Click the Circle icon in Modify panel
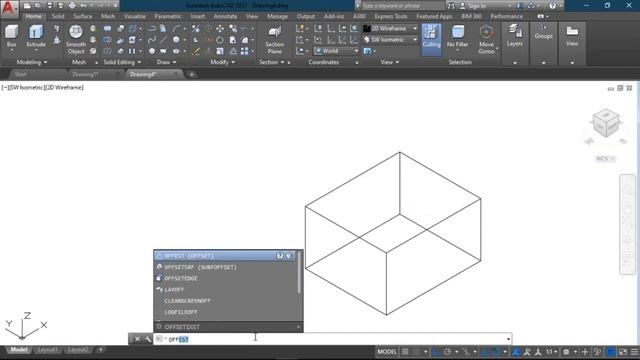 tap(220, 40)
